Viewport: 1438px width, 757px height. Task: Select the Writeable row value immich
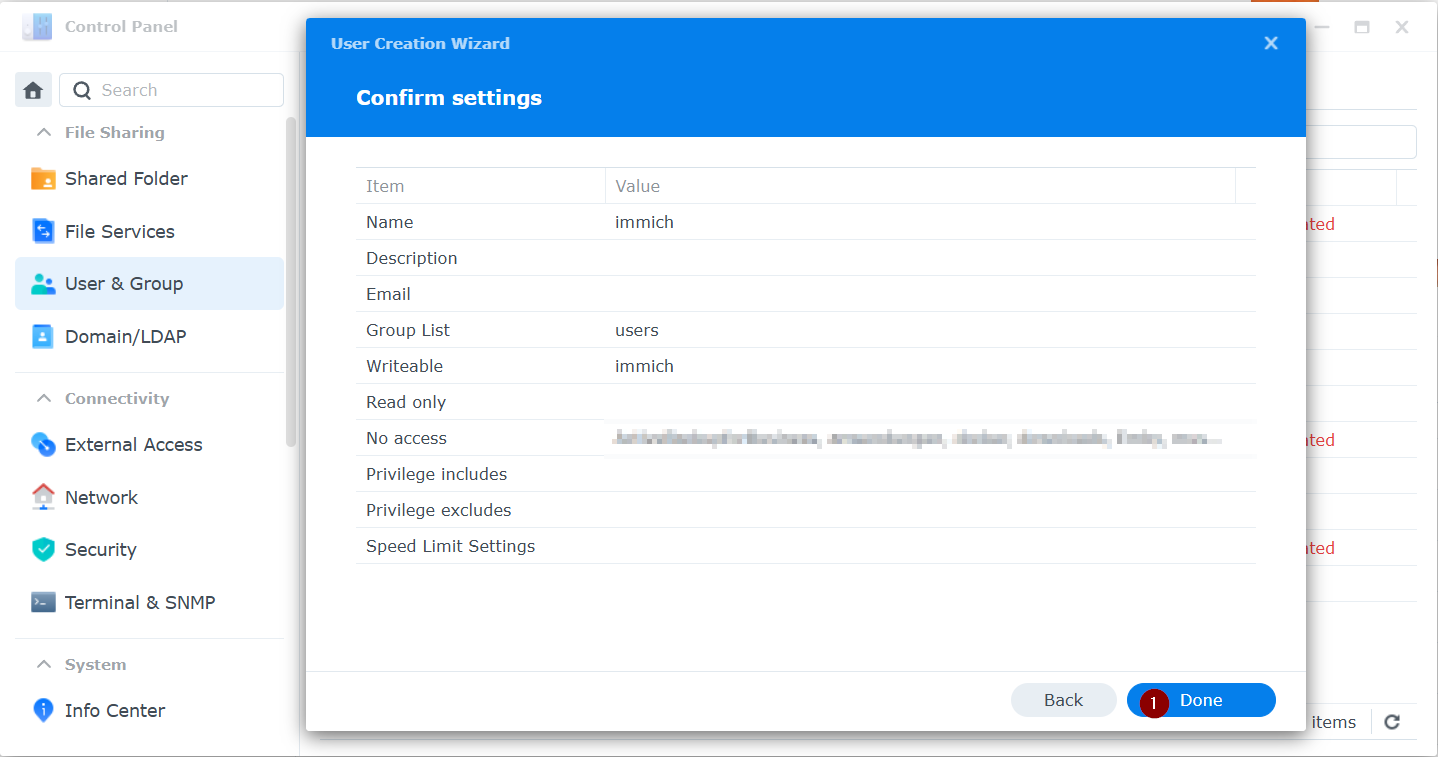pyautogui.click(x=644, y=366)
